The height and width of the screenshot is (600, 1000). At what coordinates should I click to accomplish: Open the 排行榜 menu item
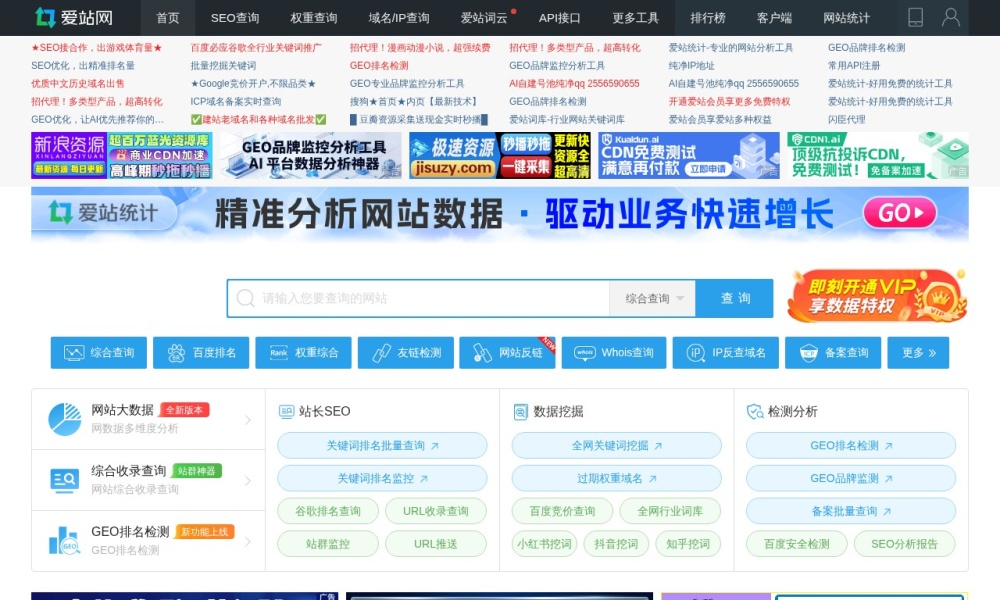click(708, 18)
